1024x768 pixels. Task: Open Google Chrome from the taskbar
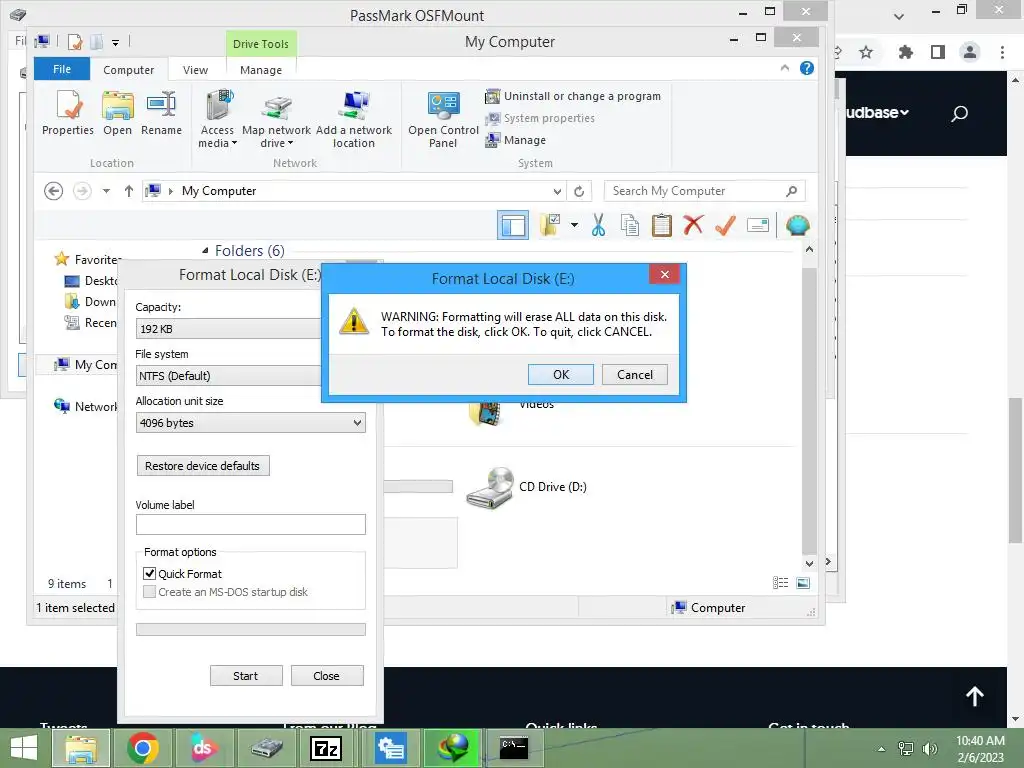(143, 748)
